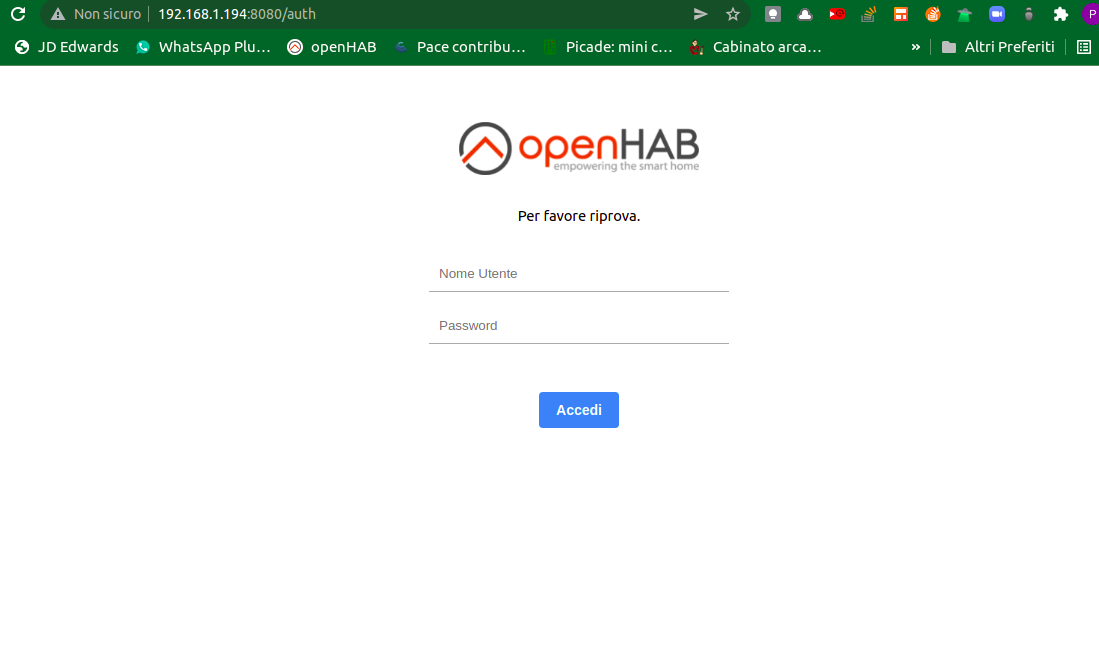Open the JD Edwards bookmark
The image size is (1099, 653).
pos(67,47)
